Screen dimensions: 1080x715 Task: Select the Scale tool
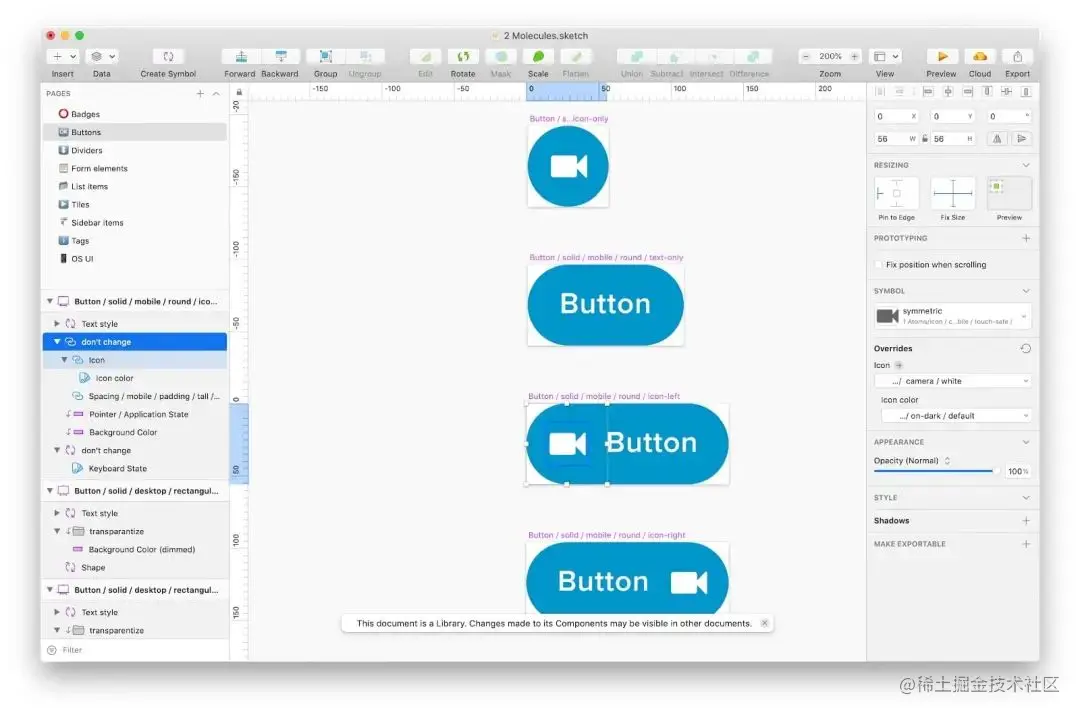[x=538, y=56]
